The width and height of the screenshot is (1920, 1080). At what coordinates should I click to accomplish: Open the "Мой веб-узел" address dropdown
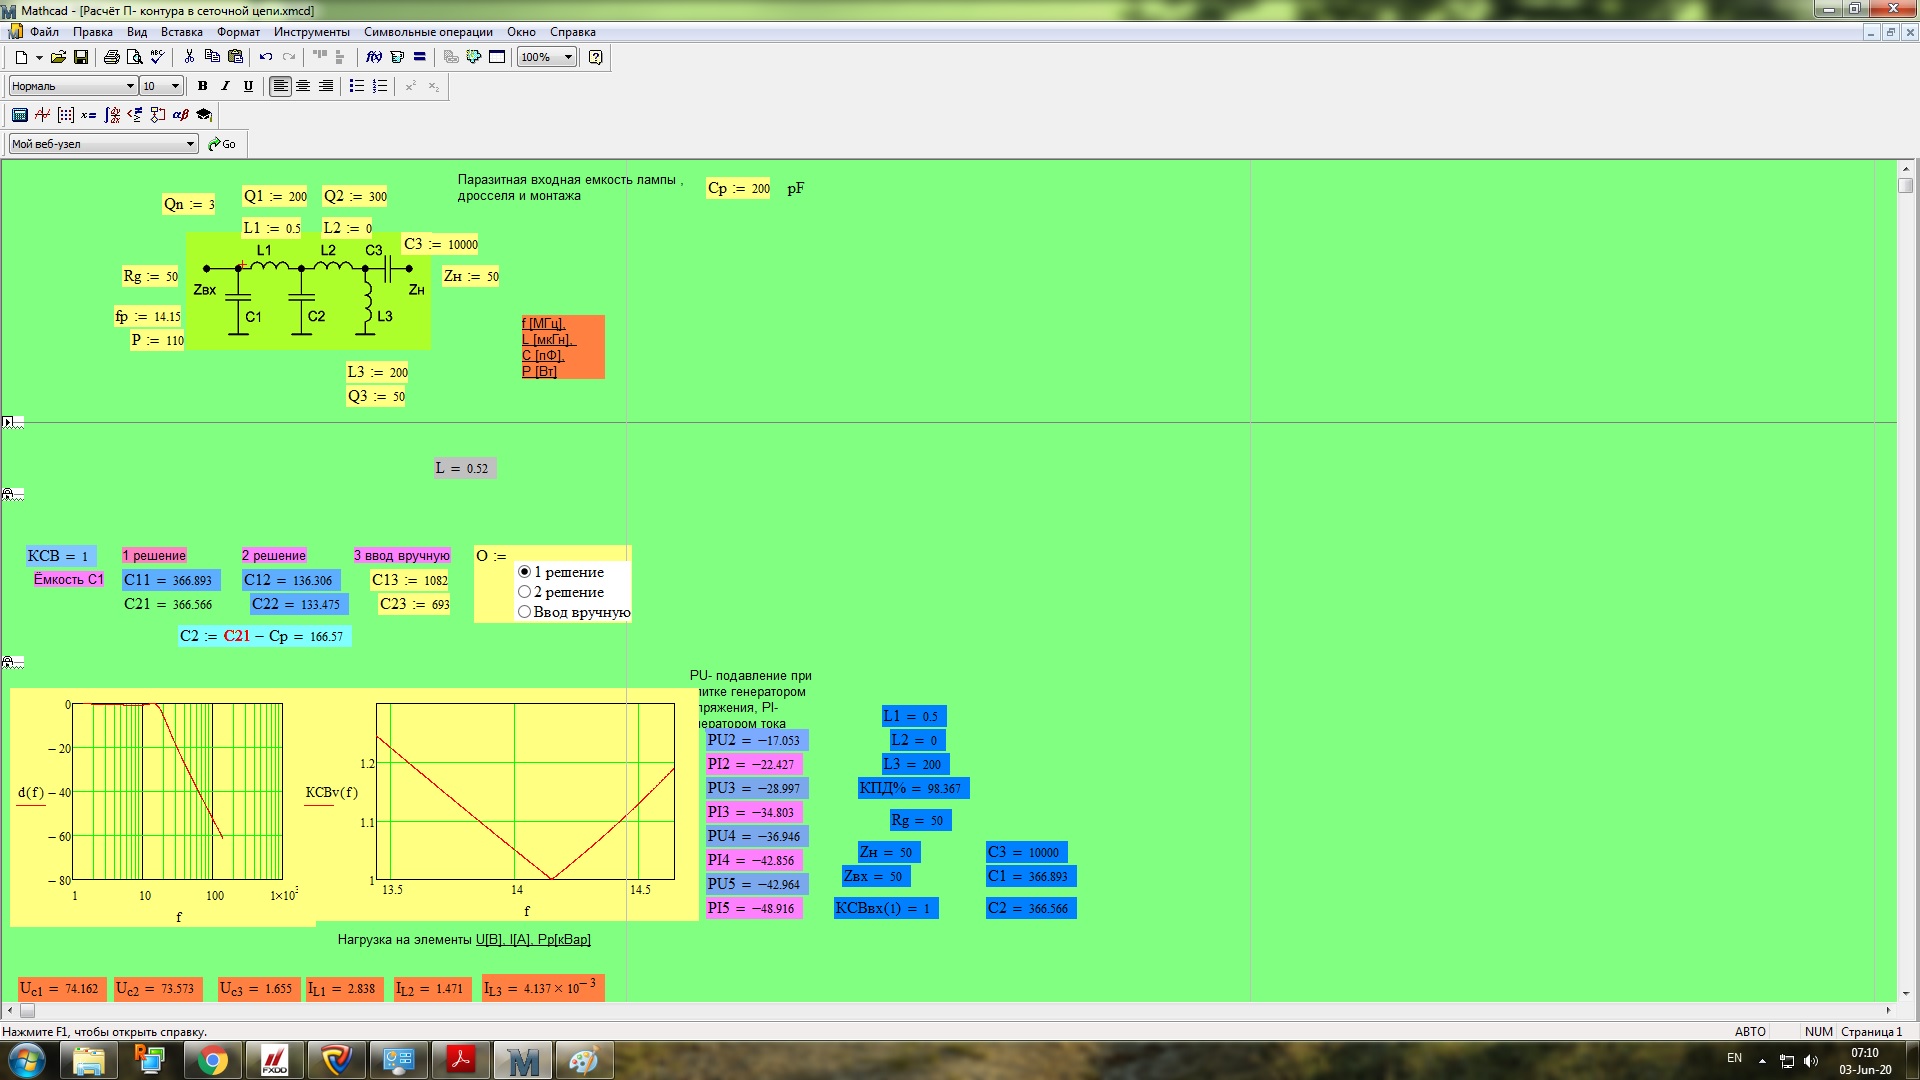[190, 144]
